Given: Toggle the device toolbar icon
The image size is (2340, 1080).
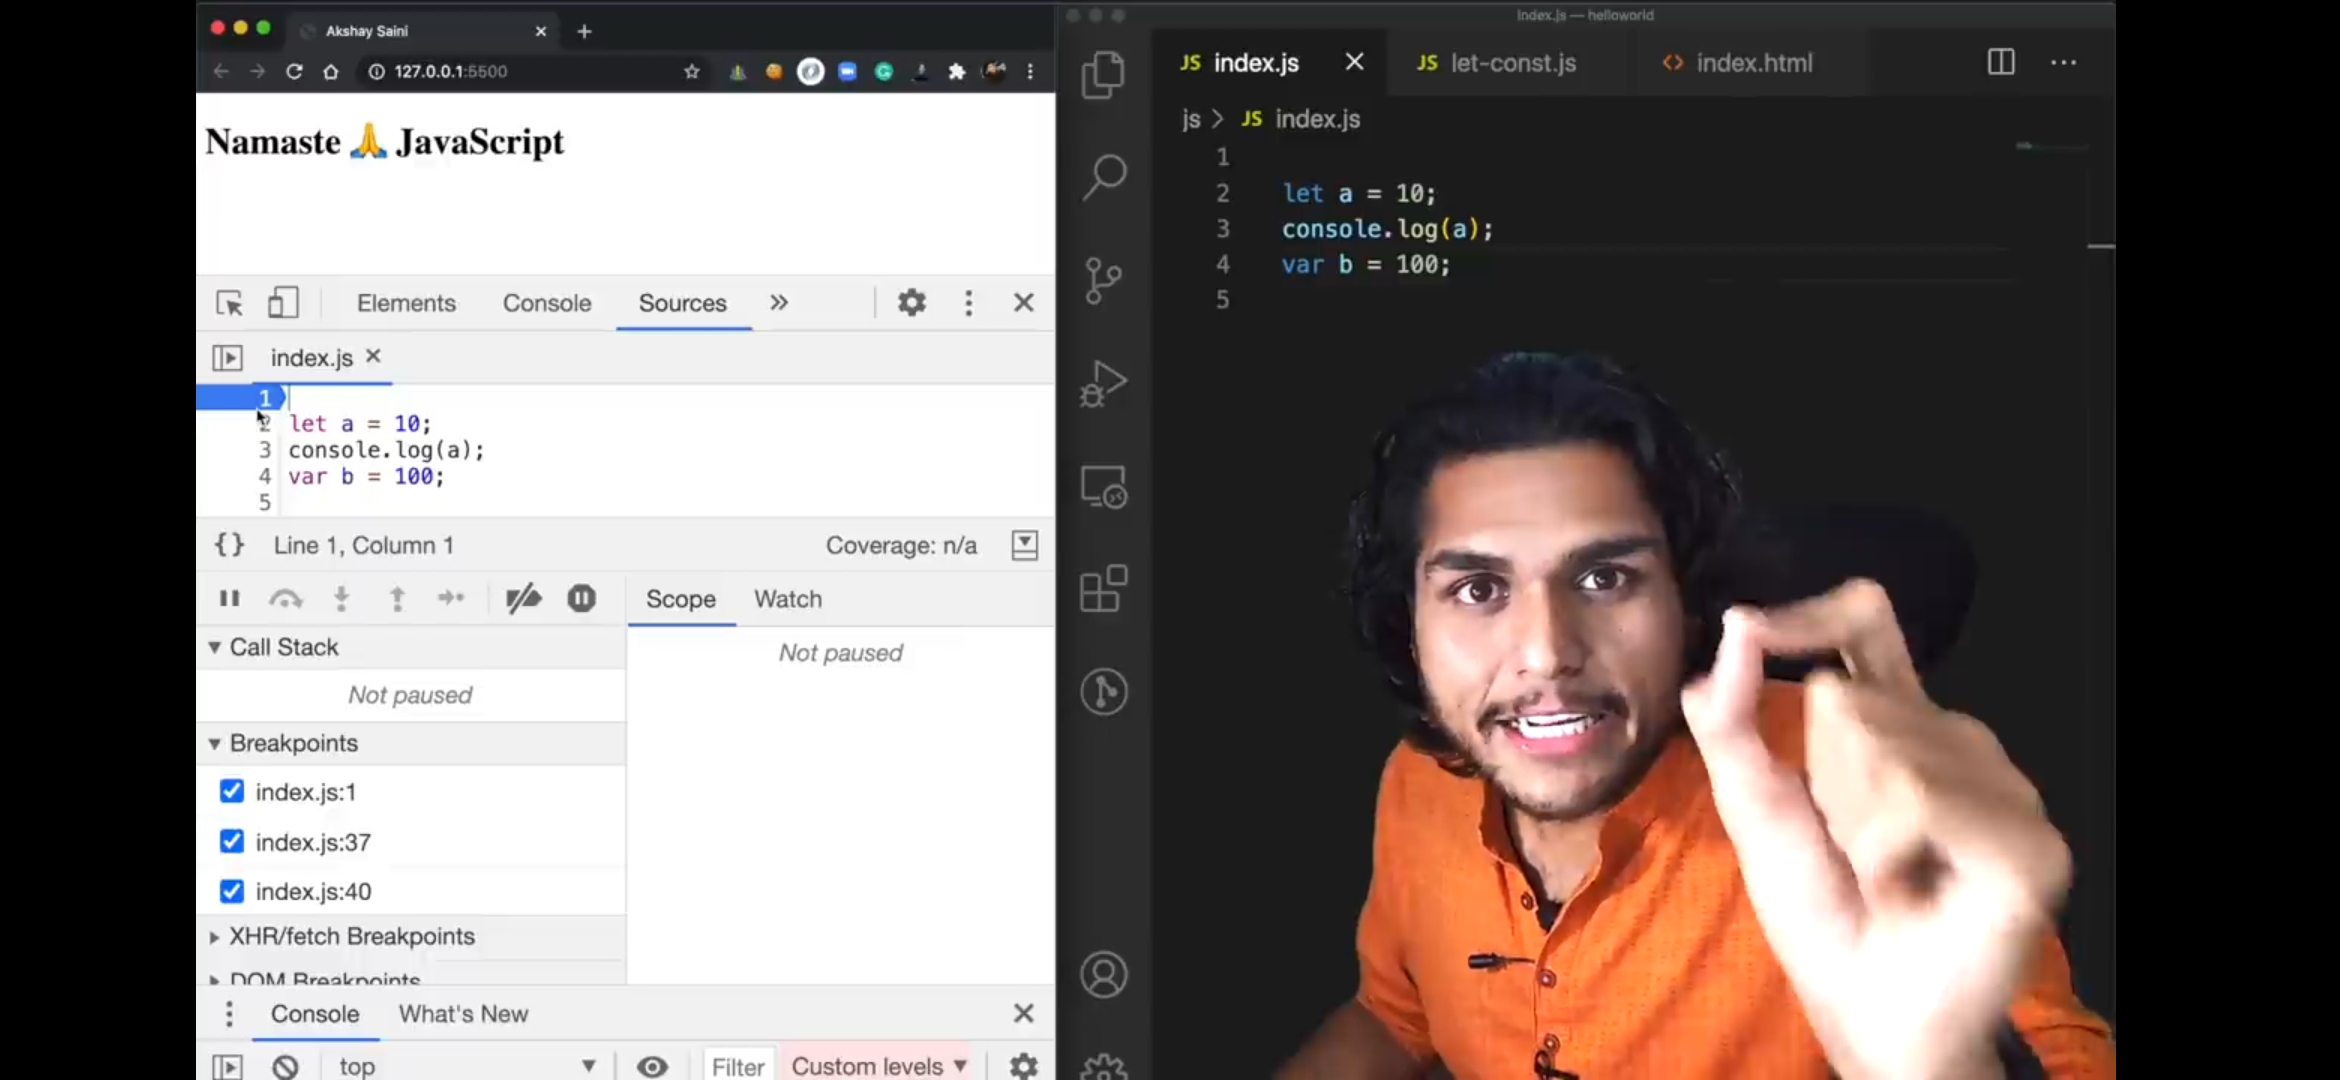Looking at the screenshot, I should [283, 303].
